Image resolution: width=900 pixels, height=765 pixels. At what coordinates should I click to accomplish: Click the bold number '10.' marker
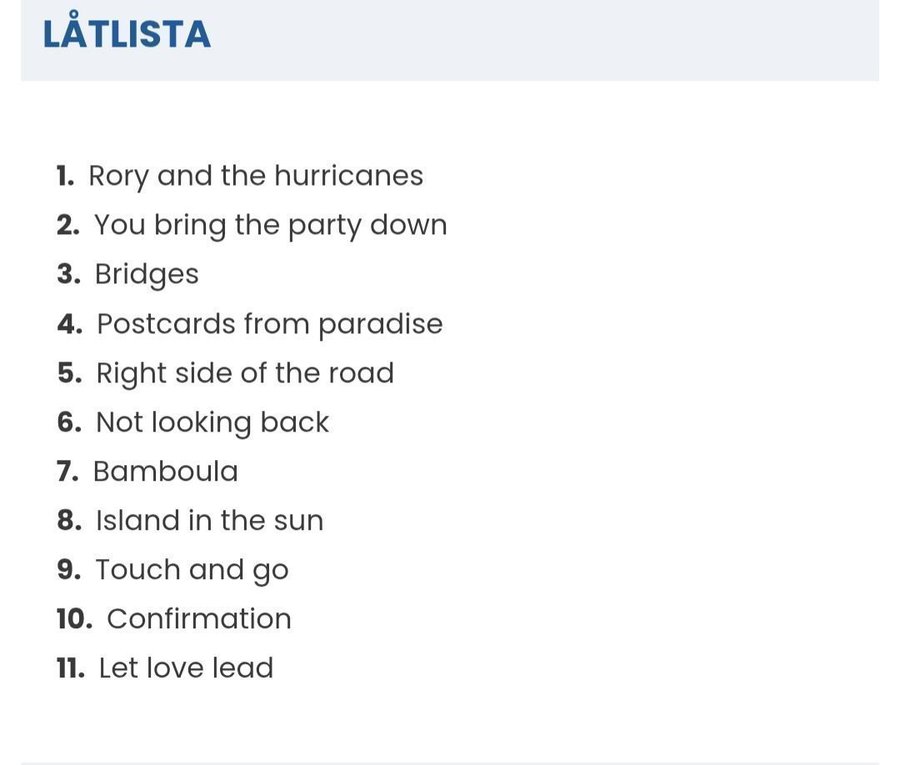(x=75, y=619)
